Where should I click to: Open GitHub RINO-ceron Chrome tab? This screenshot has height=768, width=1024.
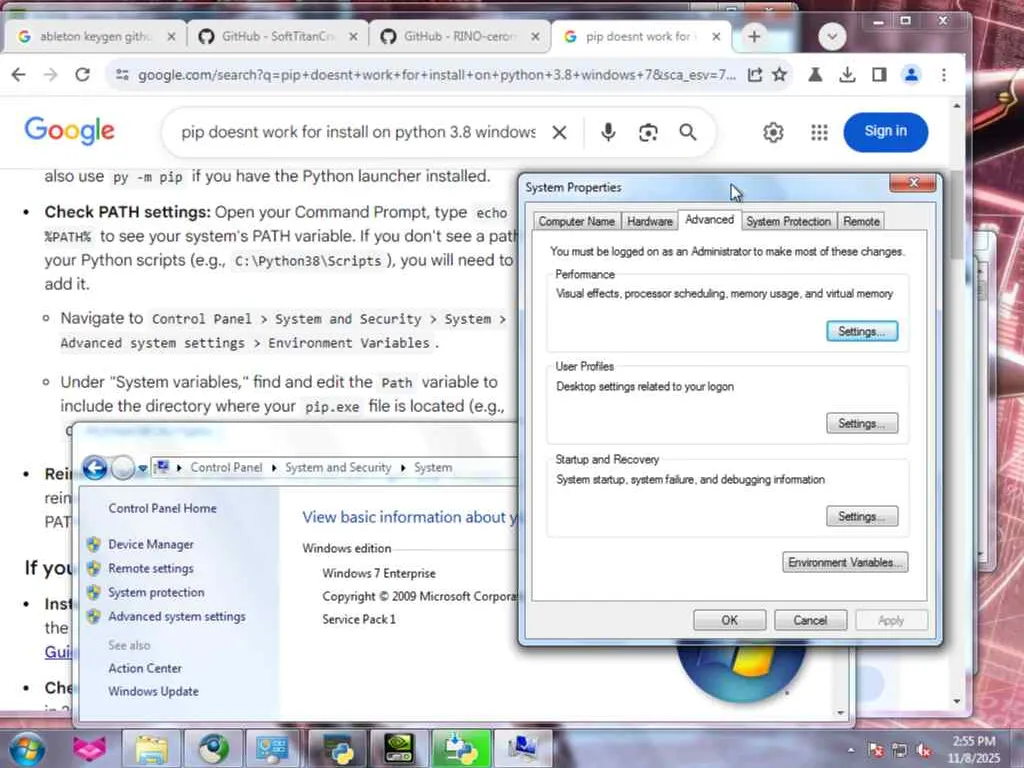click(x=459, y=37)
